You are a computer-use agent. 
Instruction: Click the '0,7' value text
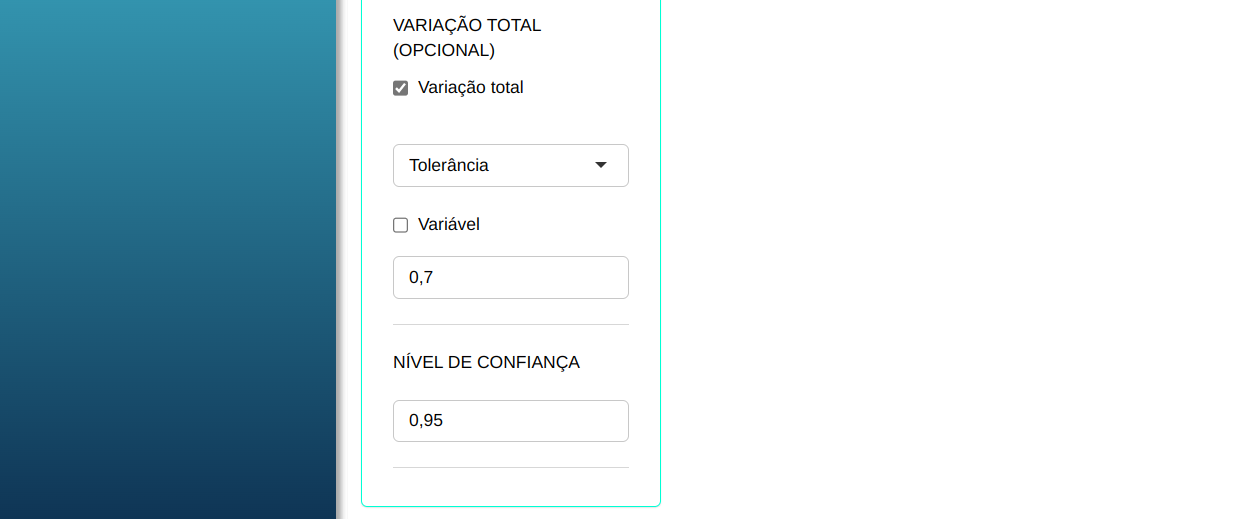pos(421,277)
